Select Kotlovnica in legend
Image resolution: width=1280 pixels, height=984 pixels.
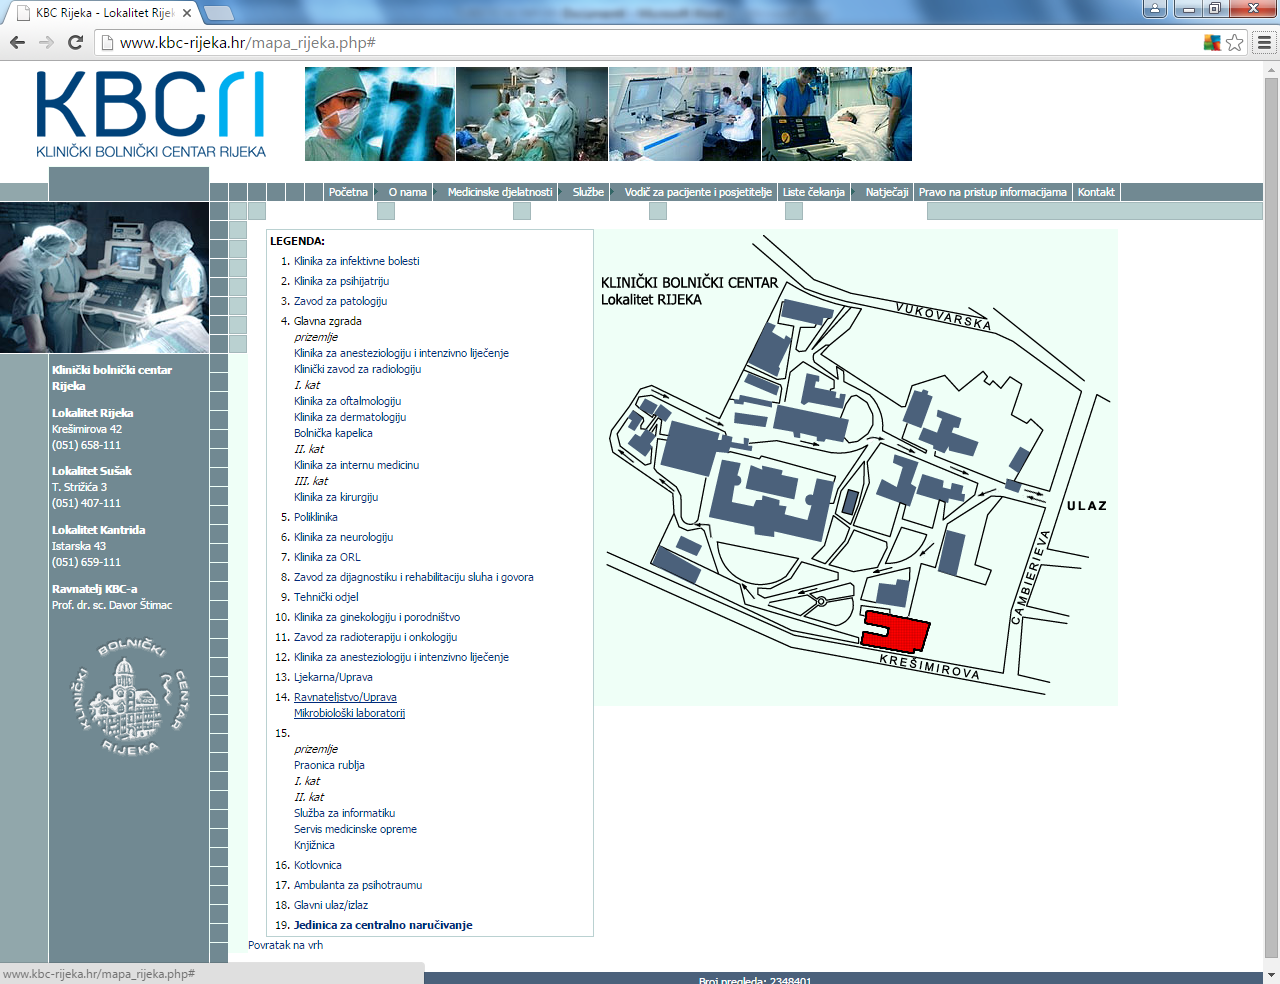pyautogui.click(x=318, y=865)
